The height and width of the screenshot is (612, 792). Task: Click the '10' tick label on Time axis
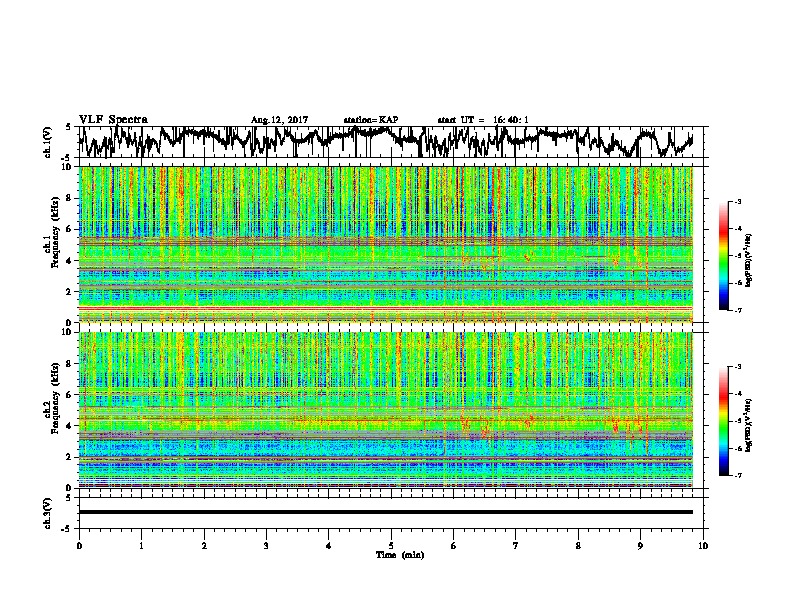703,546
